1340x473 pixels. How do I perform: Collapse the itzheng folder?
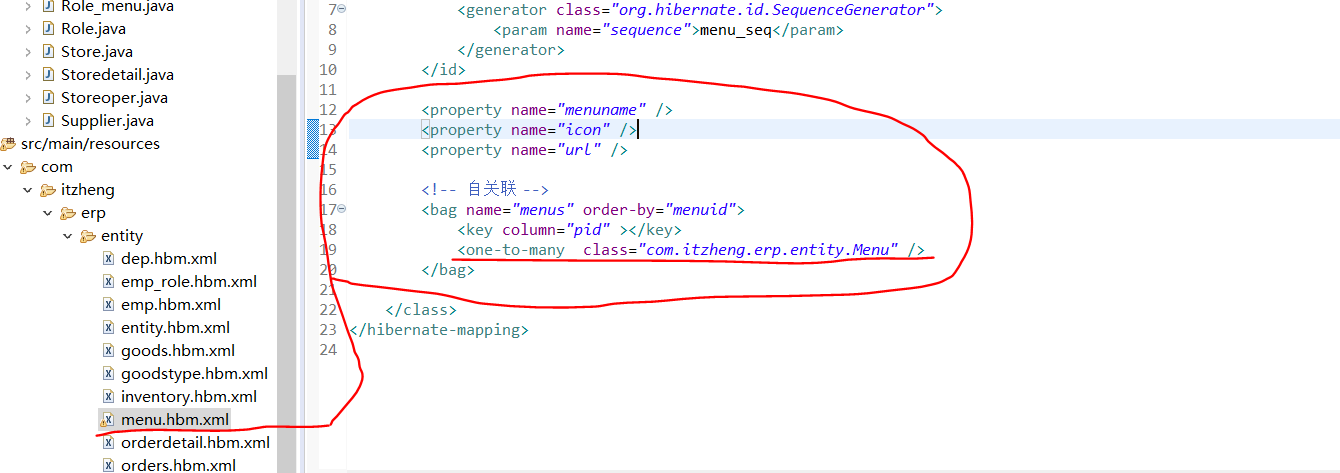point(28,190)
